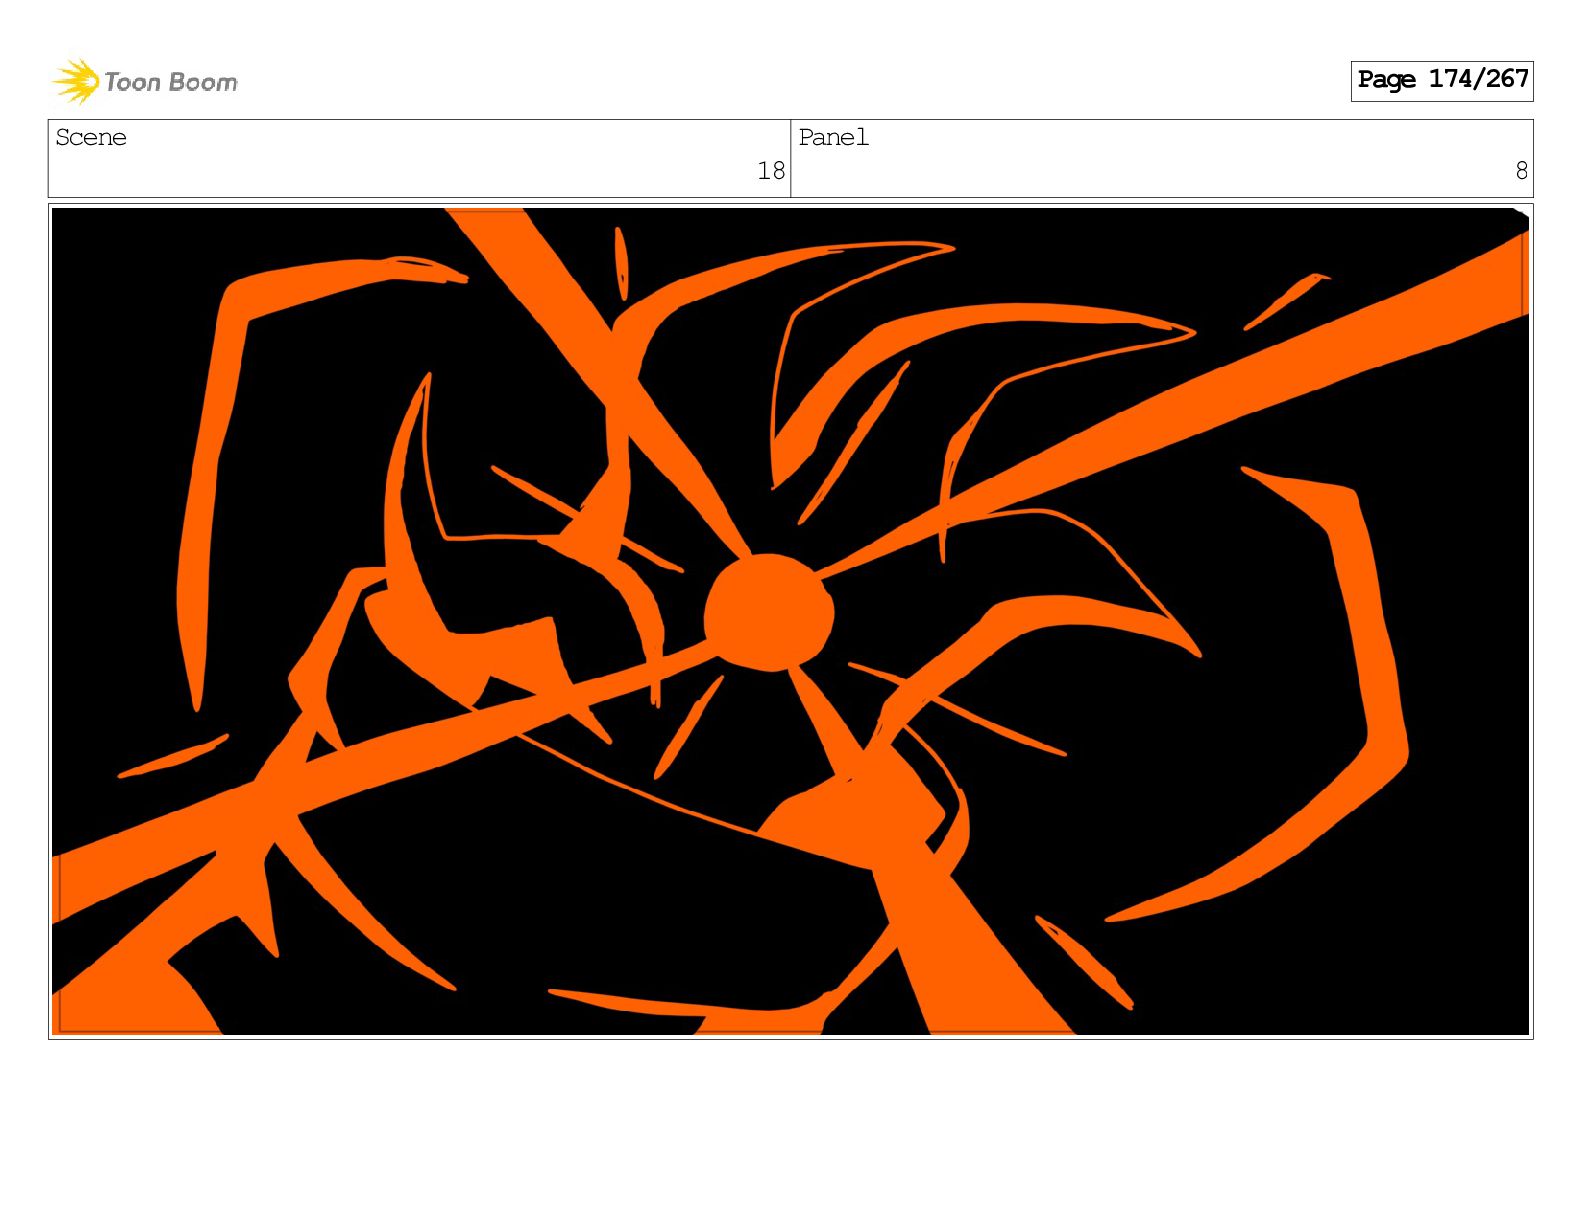This screenshot has height=1224, width=1584.
Task: Click the Panel label
Action: 833,137
